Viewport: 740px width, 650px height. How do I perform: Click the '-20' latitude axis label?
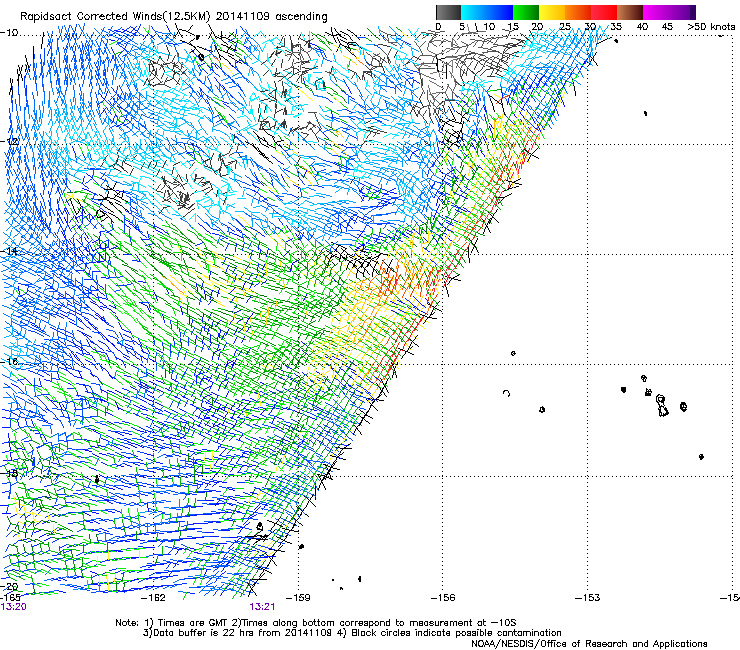coord(9,586)
